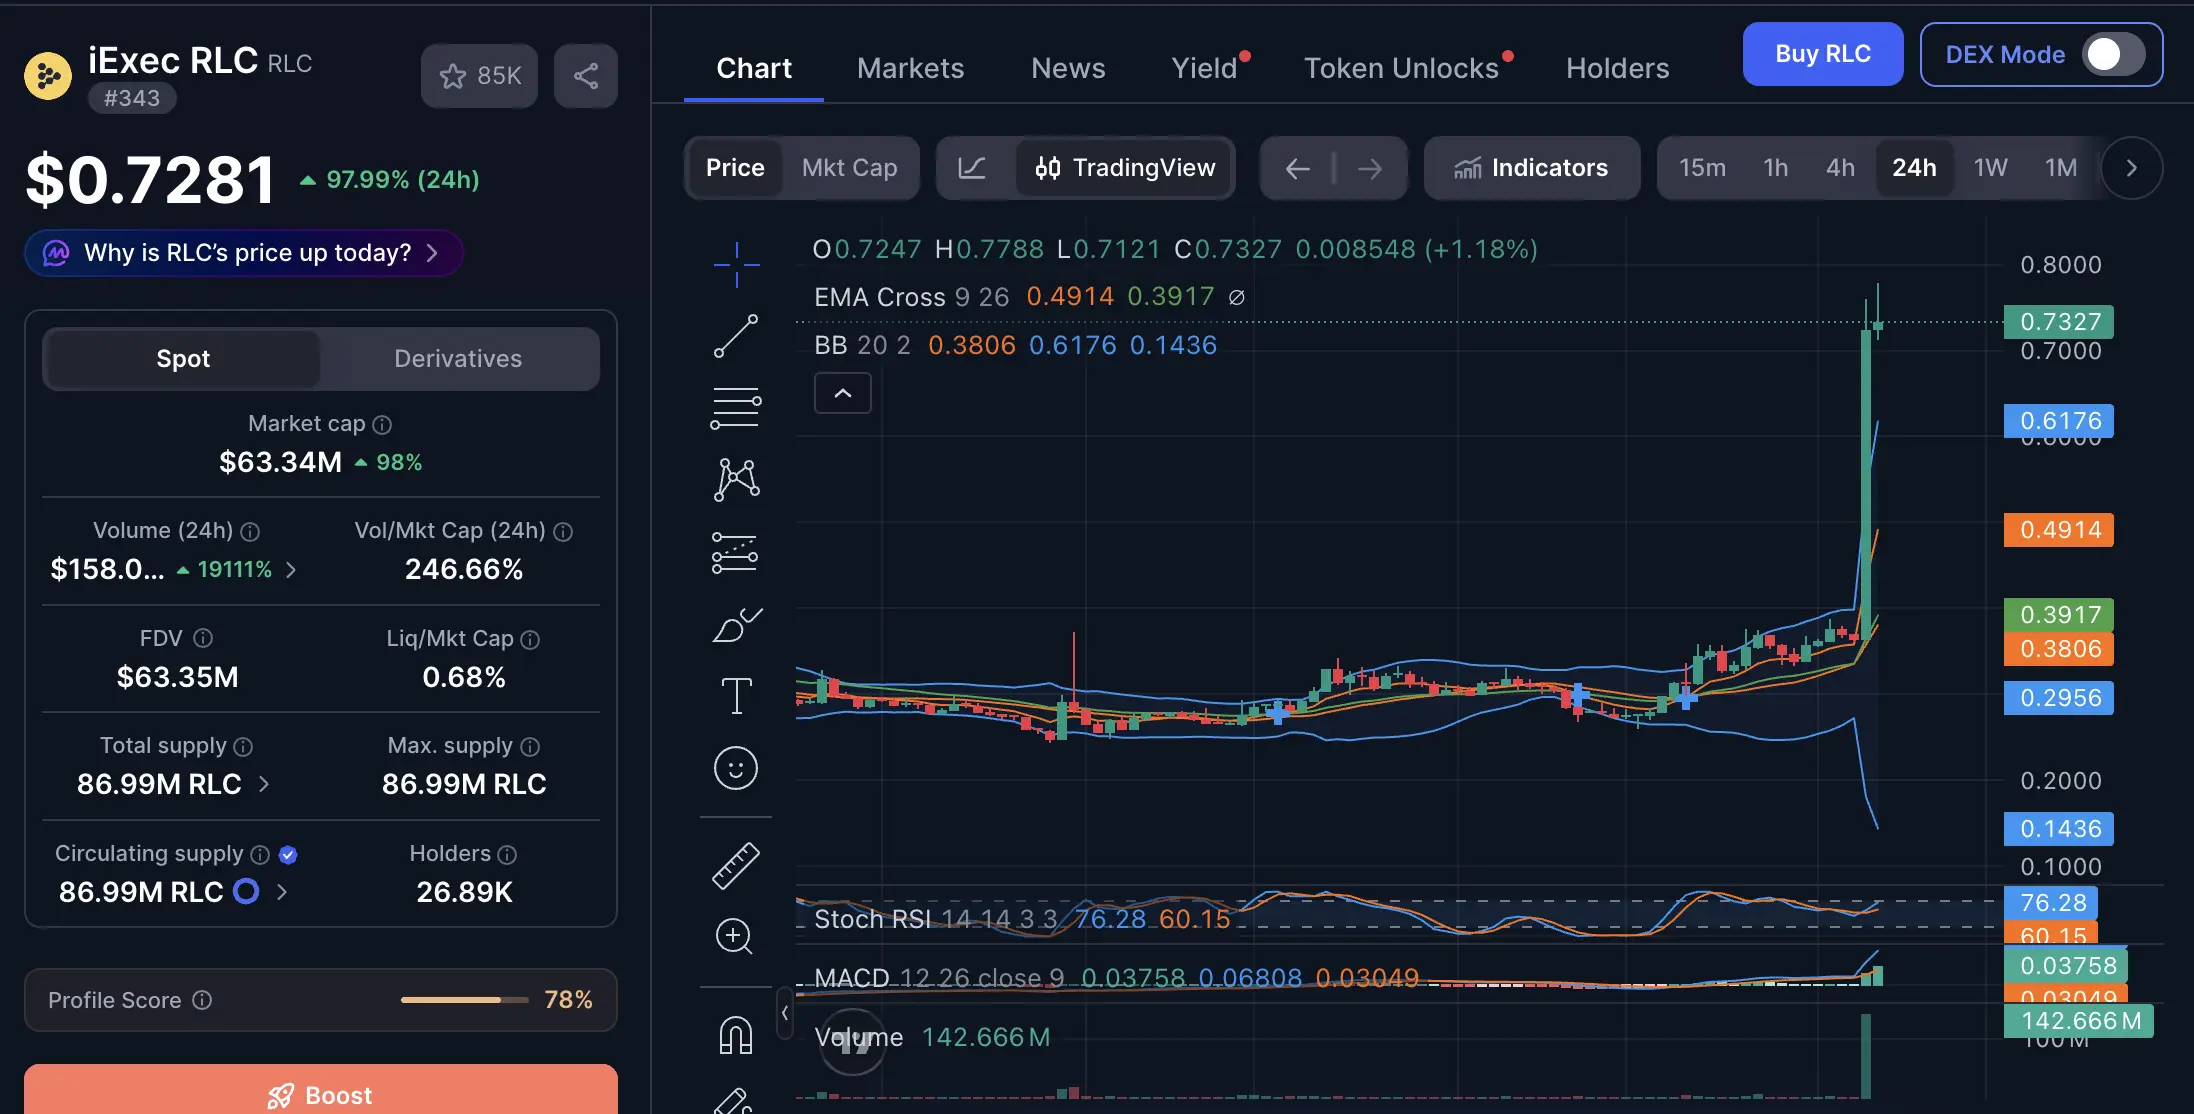Enable the TradingView chart mode
2194x1114 pixels.
pyautogui.click(x=1125, y=168)
